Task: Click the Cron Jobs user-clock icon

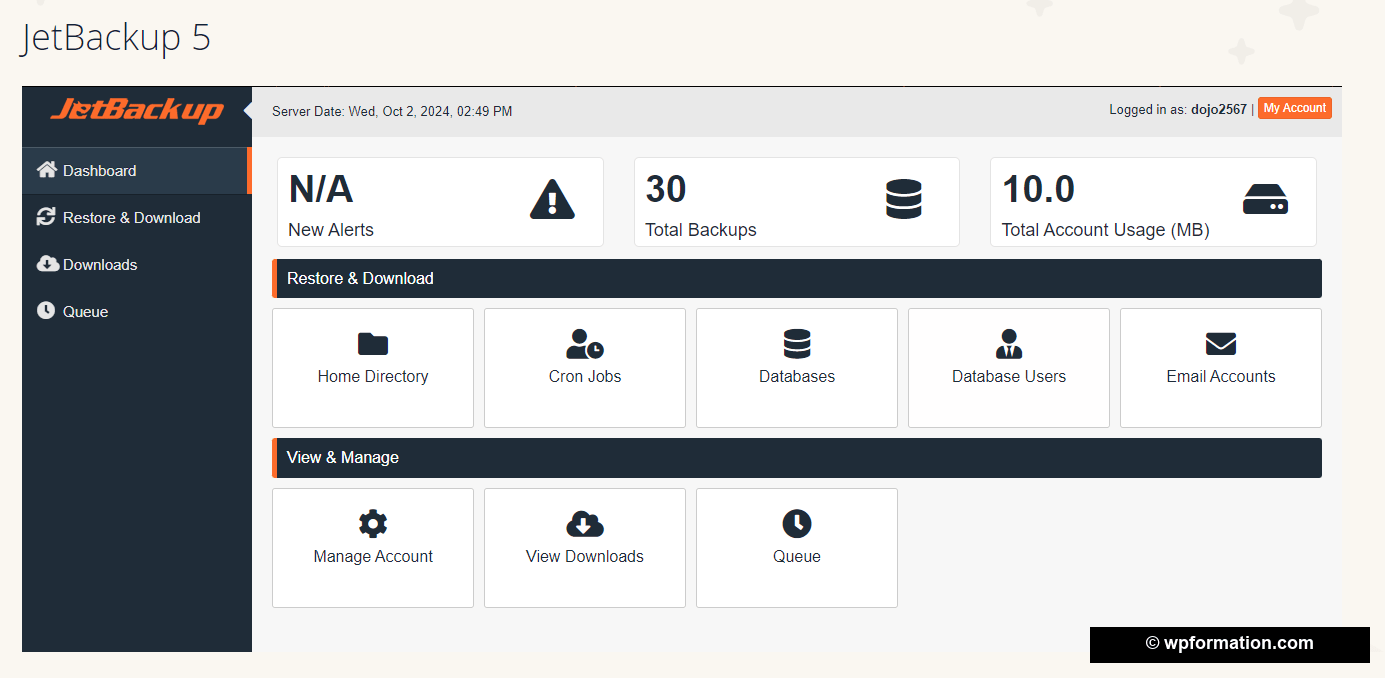Action: pyautogui.click(x=585, y=344)
